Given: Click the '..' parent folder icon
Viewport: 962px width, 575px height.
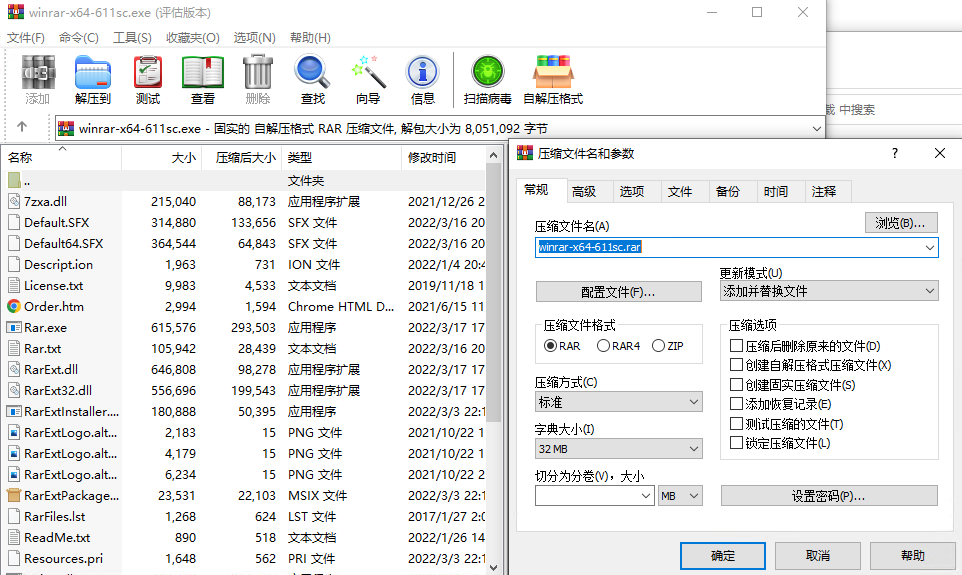Looking at the screenshot, I should pos(14,180).
